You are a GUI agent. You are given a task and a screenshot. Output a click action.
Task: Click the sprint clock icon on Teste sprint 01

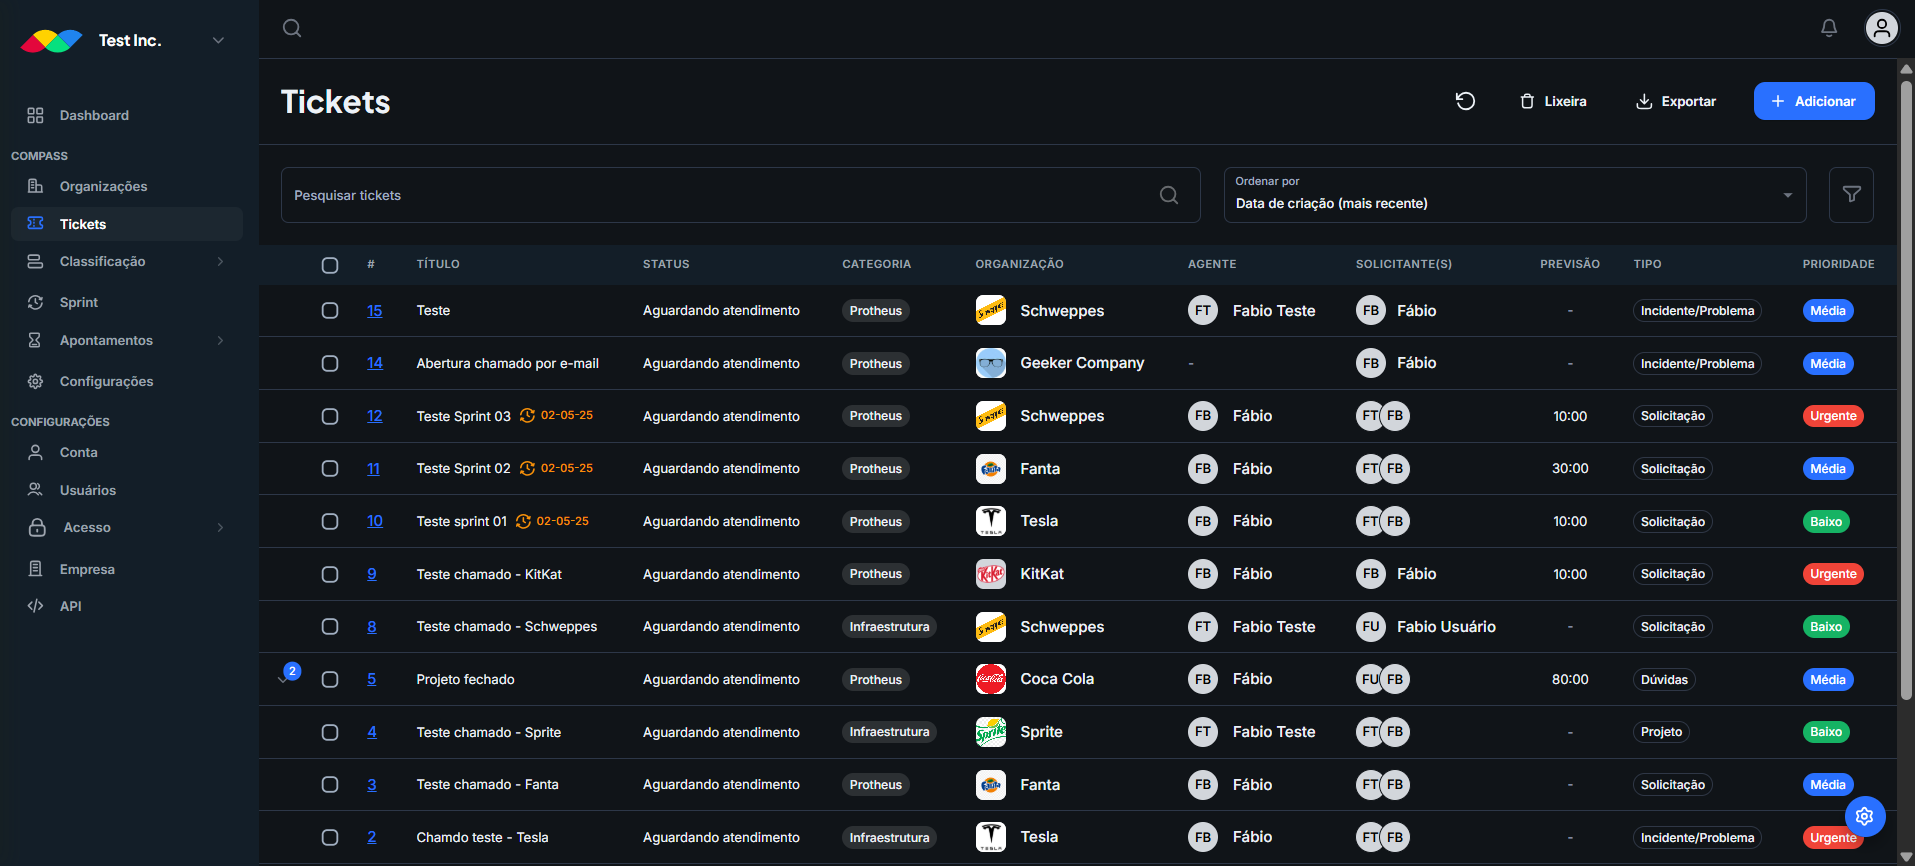click(x=523, y=521)
